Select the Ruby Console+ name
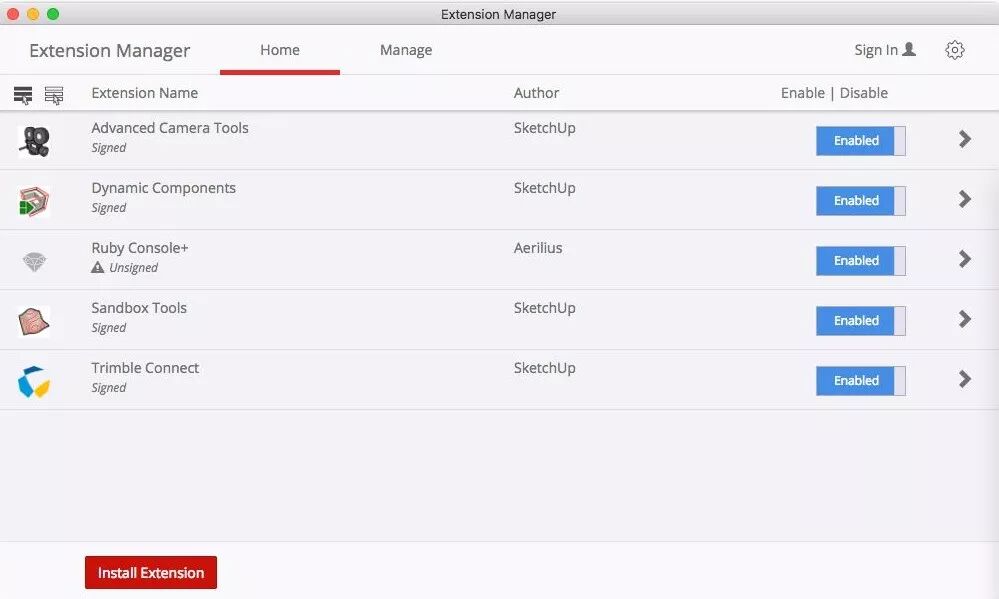This screenshot has width=999, height=599. (x=140, y=248)
